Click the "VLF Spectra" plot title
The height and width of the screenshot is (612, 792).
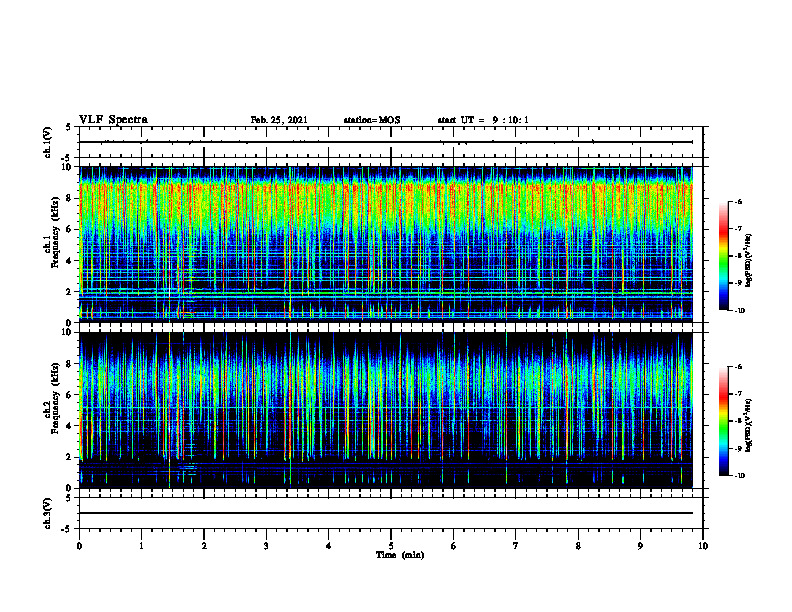pos(113,120)
